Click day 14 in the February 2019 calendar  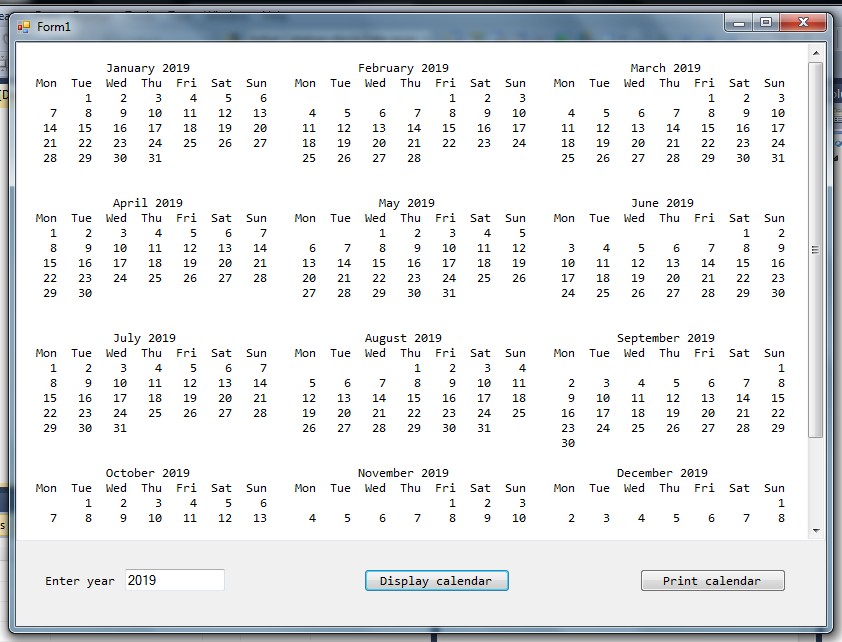[x=414, y=128]
